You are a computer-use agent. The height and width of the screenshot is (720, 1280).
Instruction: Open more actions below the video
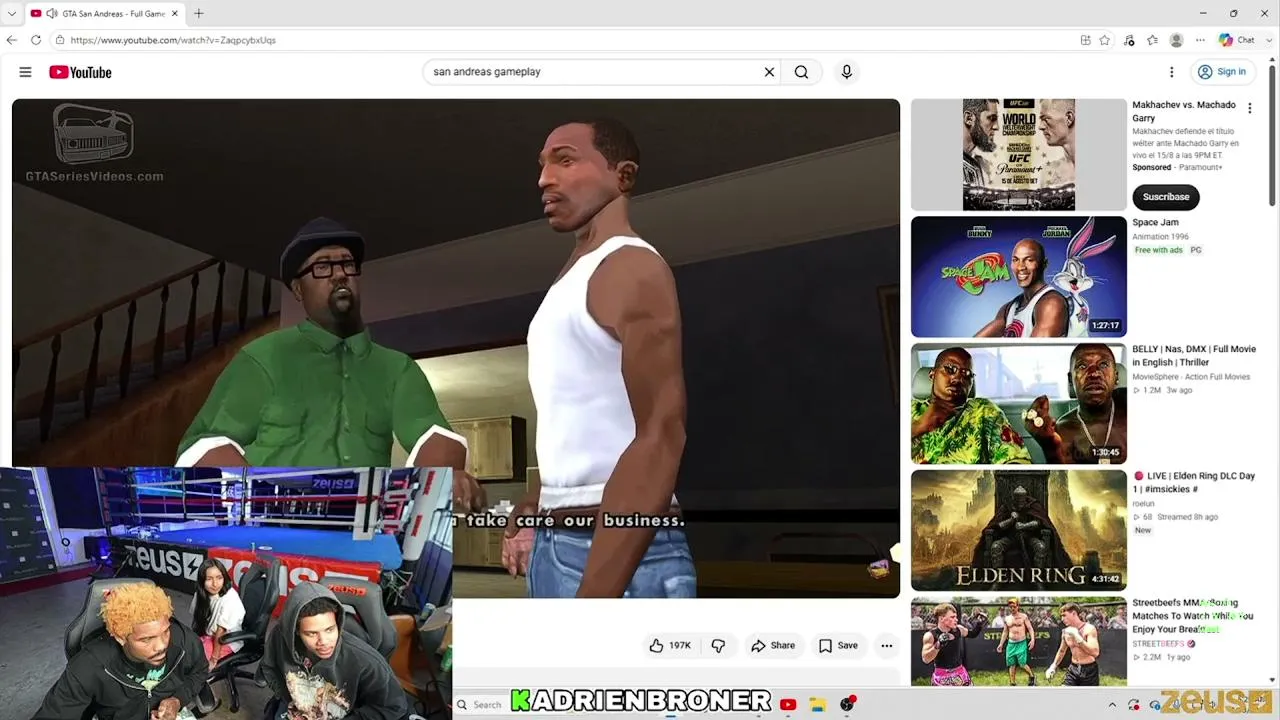coord(887,646)
